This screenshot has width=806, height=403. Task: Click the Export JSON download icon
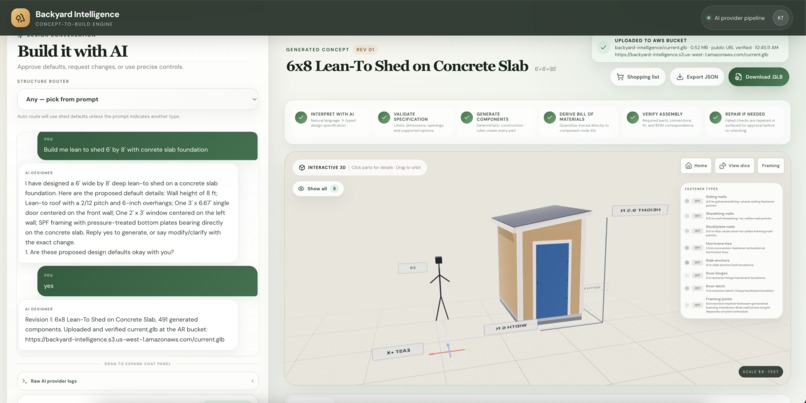pyautogui.click(x=680, y=77)
